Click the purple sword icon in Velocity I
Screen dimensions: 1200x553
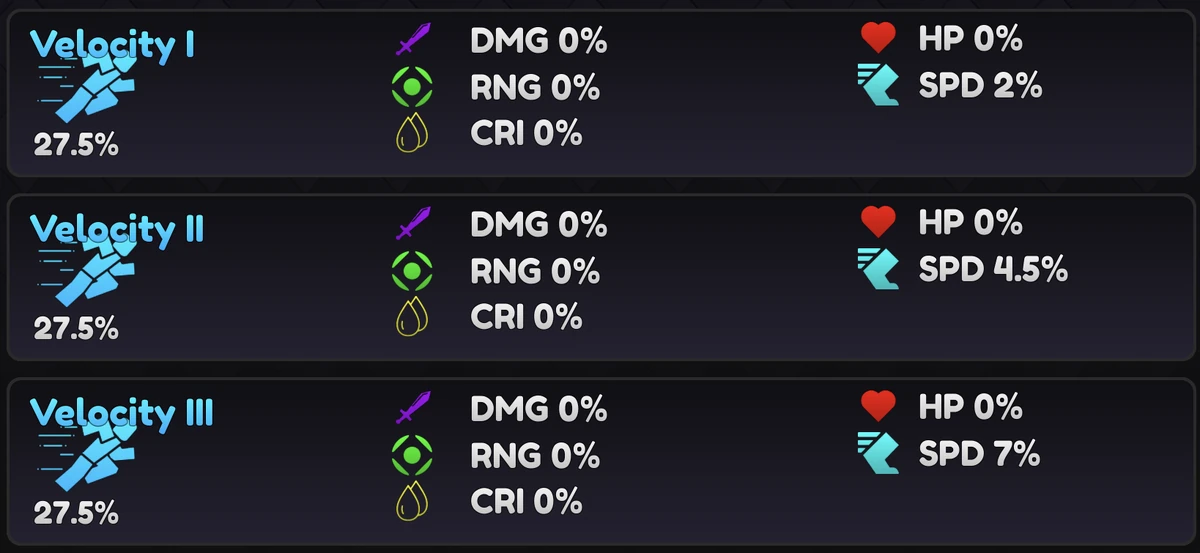tap(412, 40)
